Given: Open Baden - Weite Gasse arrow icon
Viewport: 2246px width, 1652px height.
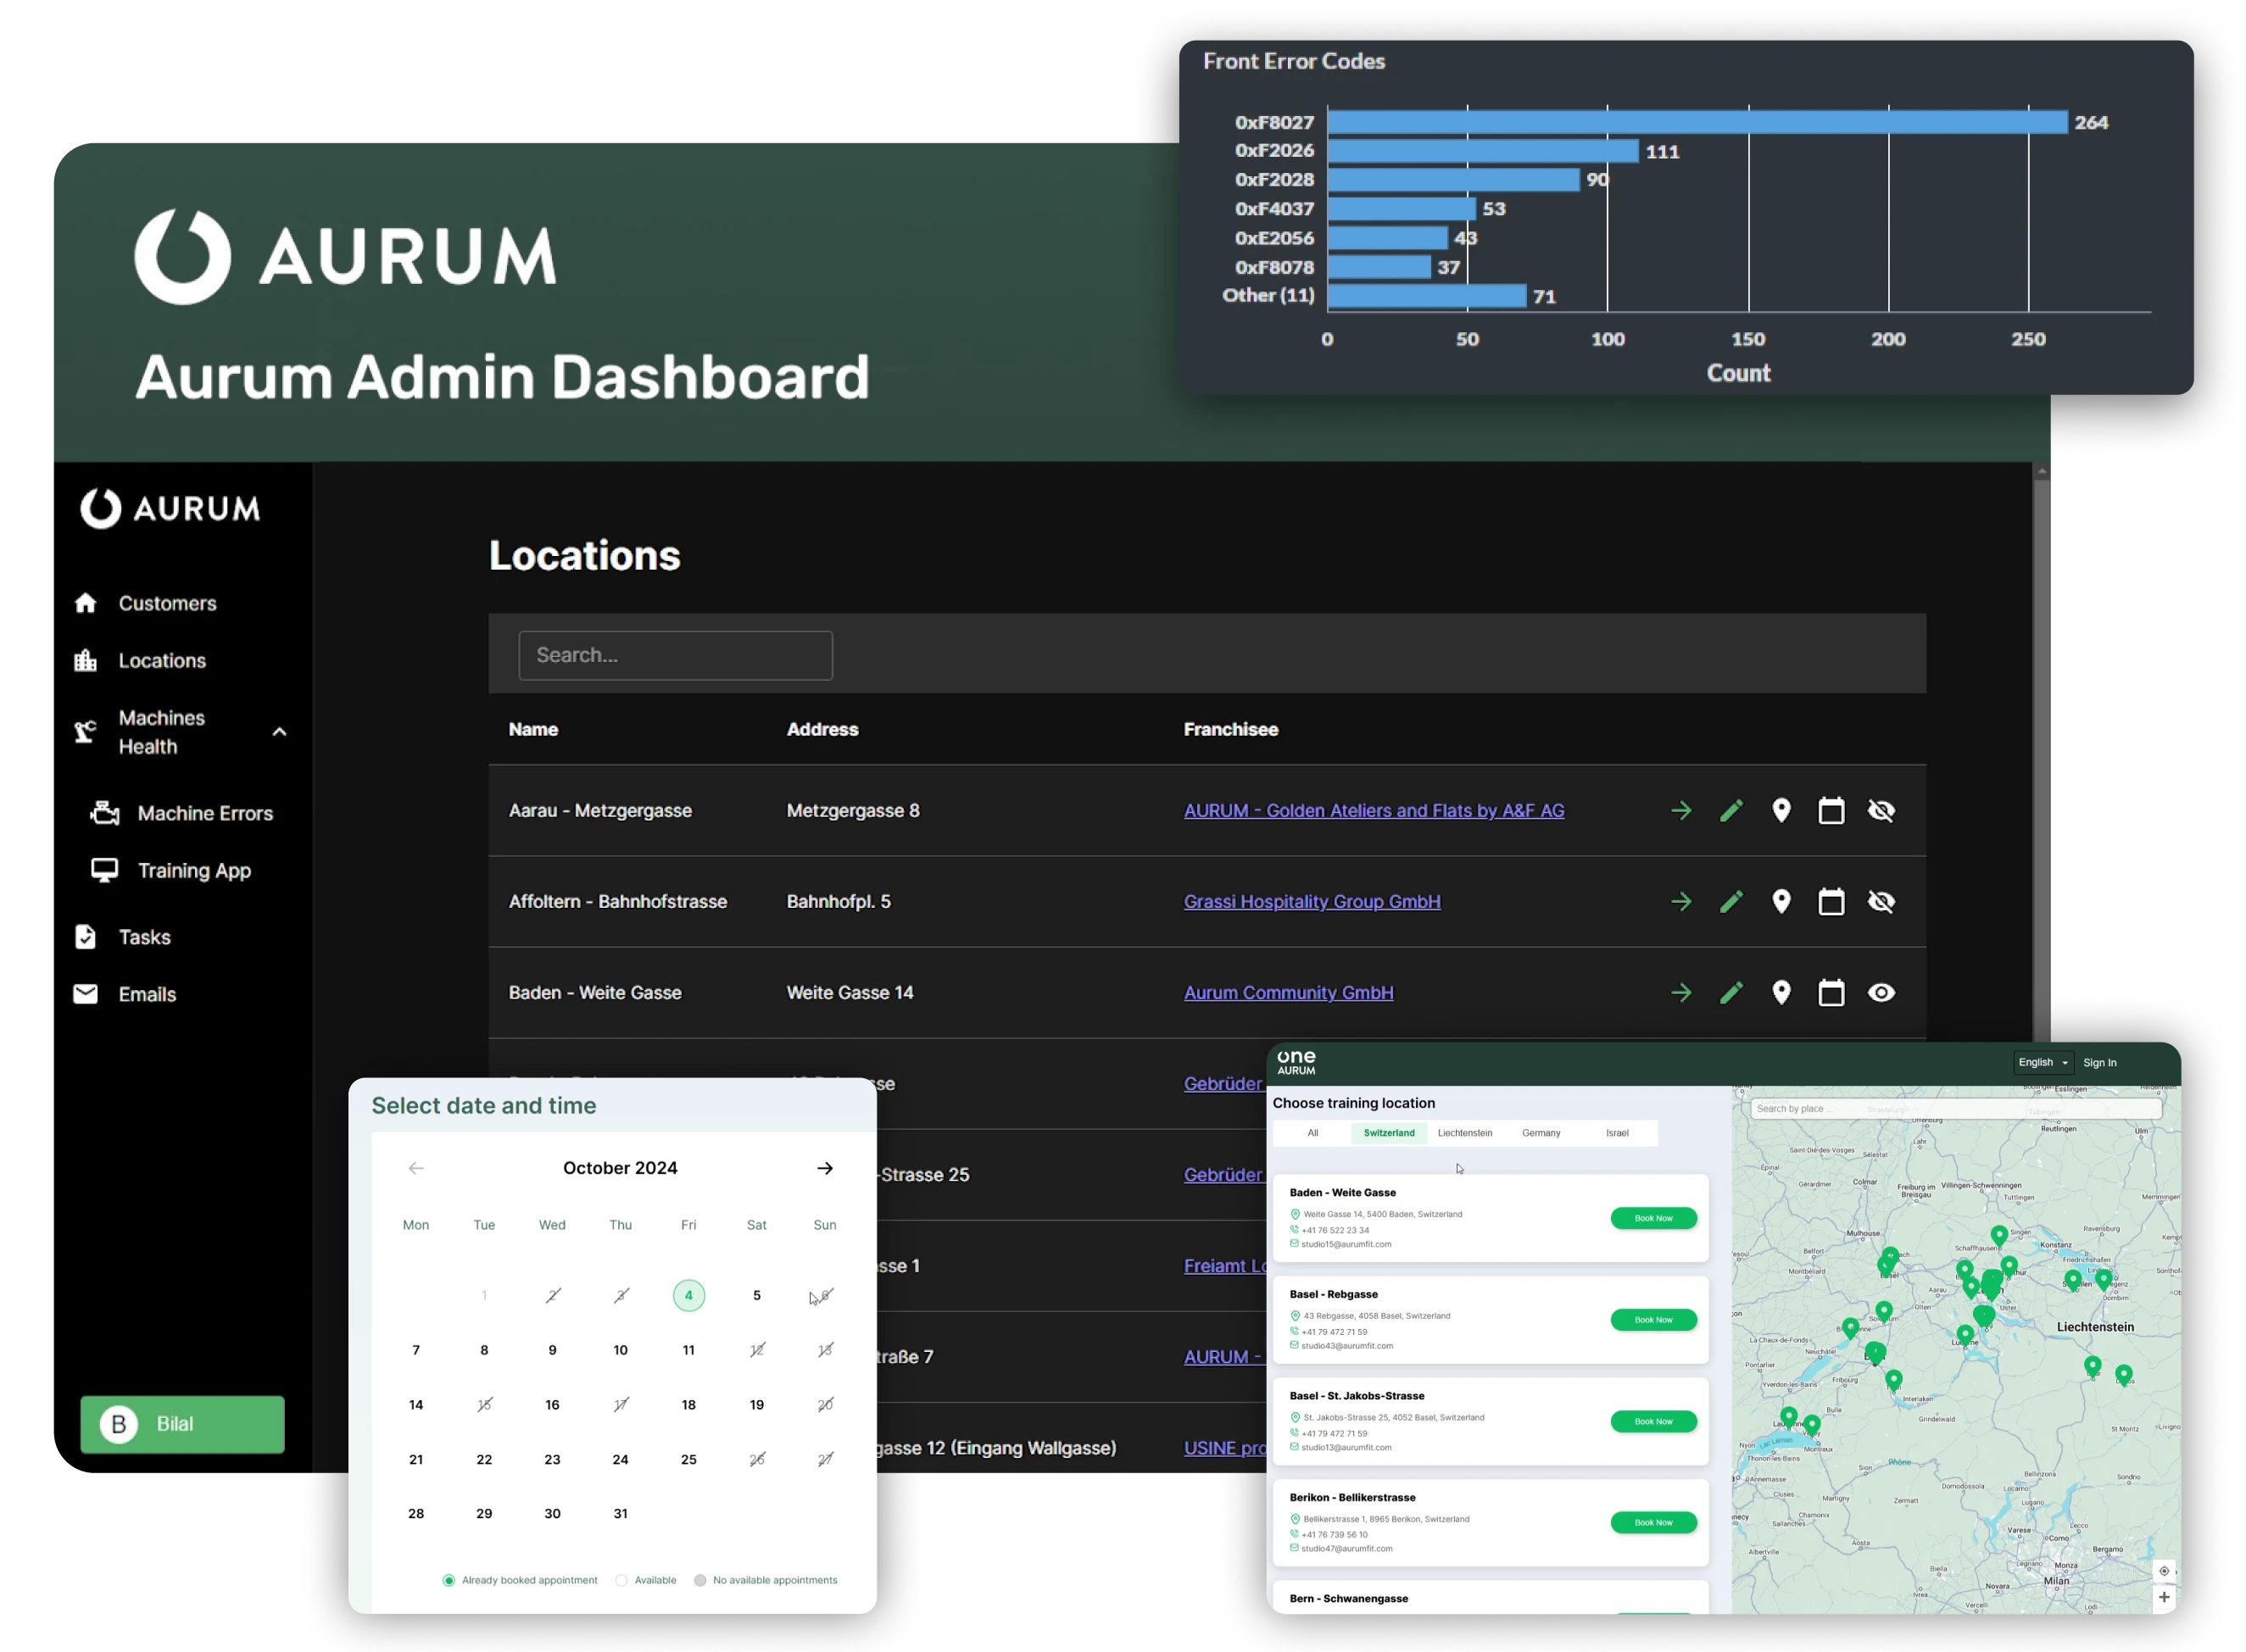Looking at the screenshot, I should [x=1682, y=993].
